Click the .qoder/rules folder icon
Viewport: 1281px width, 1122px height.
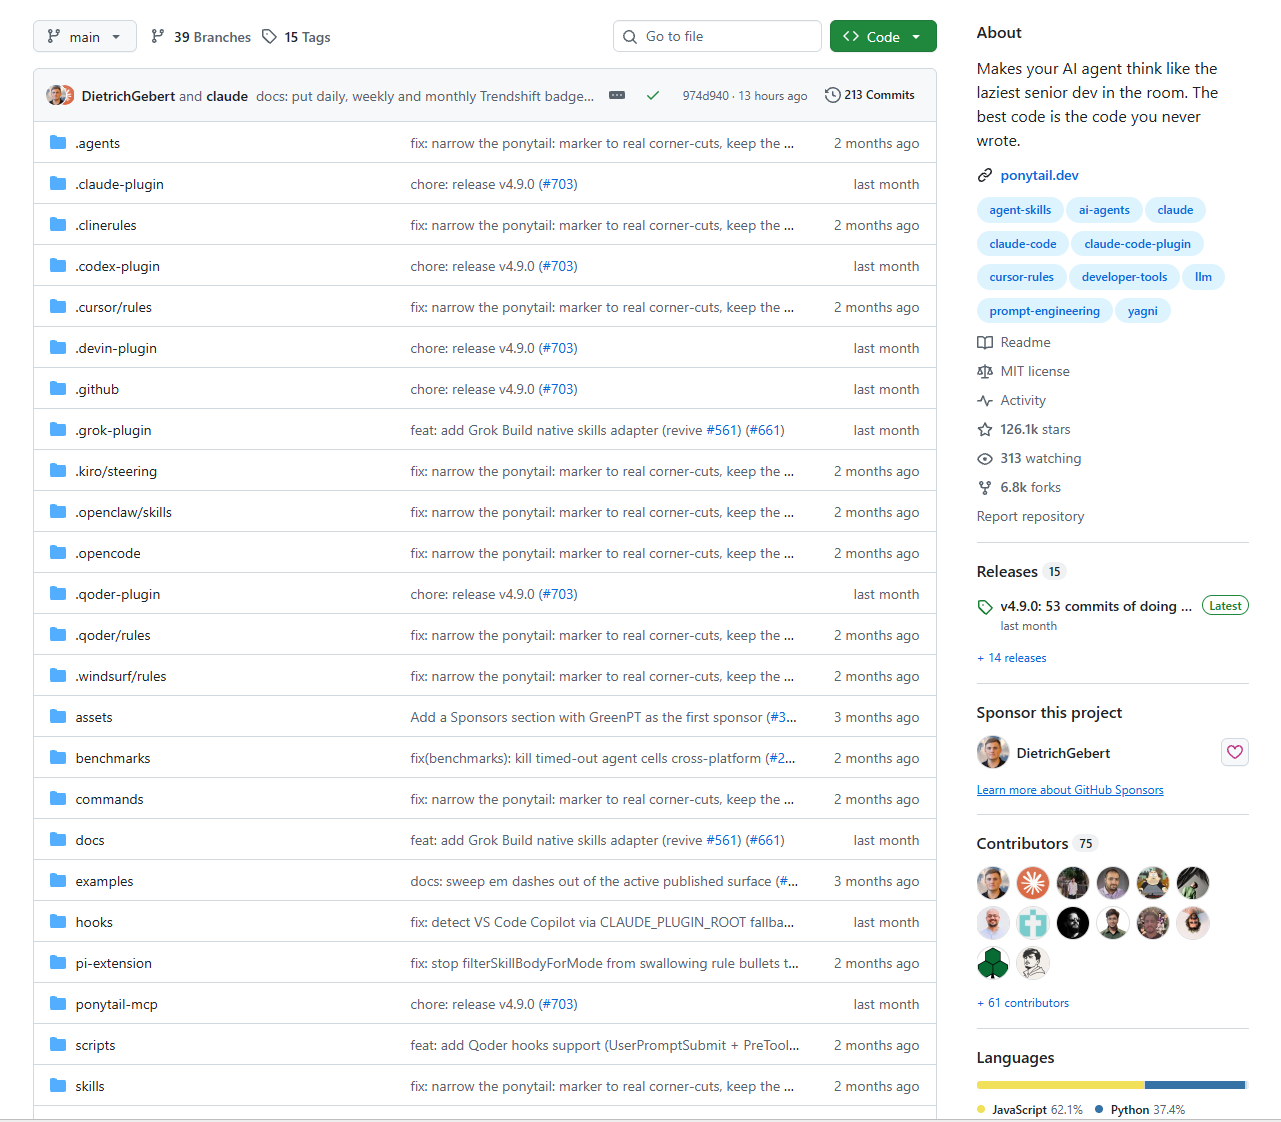coord(58,635)
